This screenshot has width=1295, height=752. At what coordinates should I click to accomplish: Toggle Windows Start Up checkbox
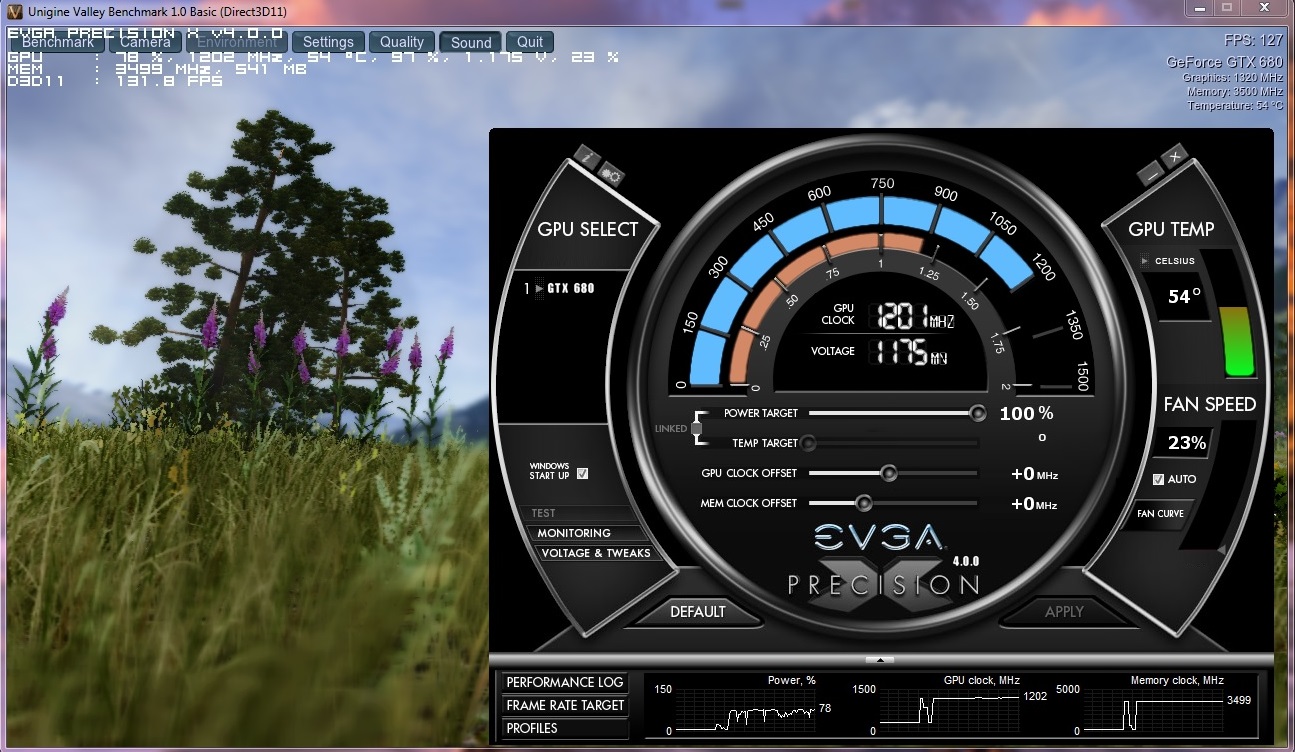[582, 473]
